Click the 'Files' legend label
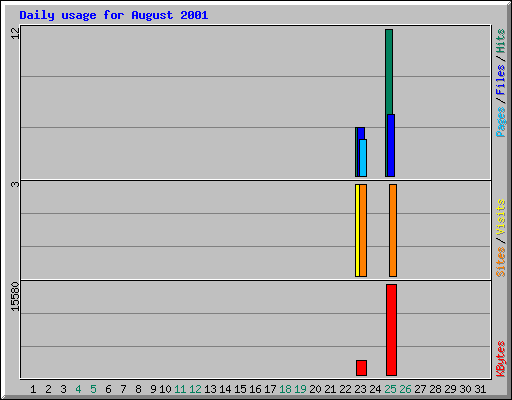The width and height of the screenshot is (512, 400). [500, 79]
